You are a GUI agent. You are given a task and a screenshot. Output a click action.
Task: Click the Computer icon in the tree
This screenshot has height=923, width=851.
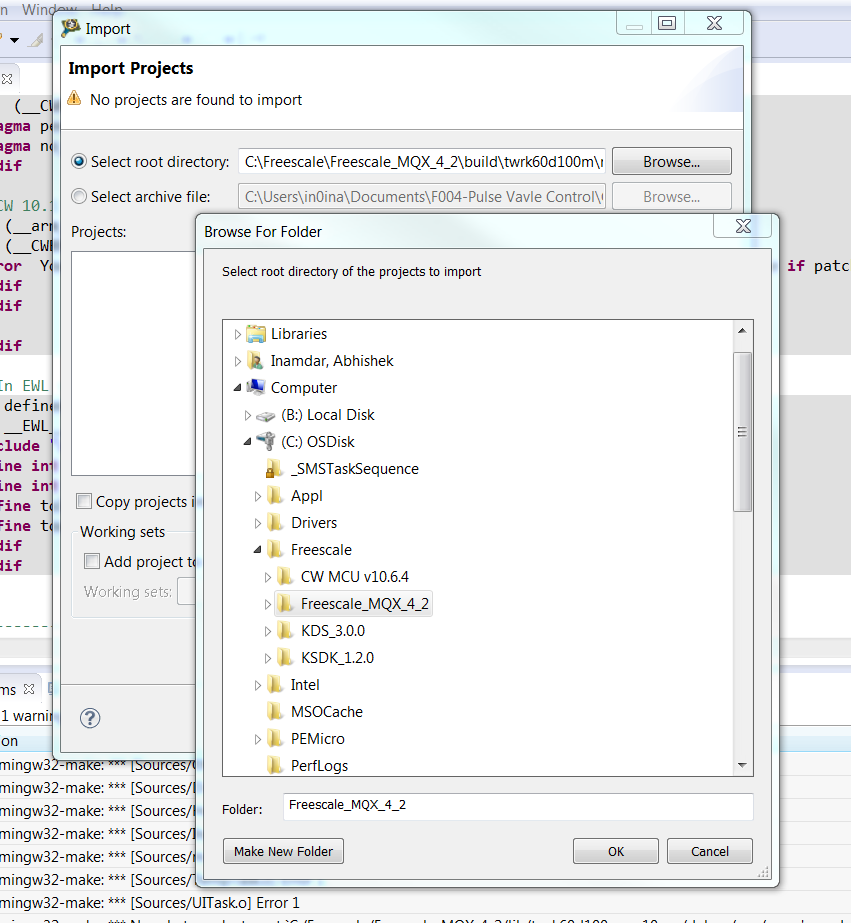pyautogui.click(x=255, y=387)
